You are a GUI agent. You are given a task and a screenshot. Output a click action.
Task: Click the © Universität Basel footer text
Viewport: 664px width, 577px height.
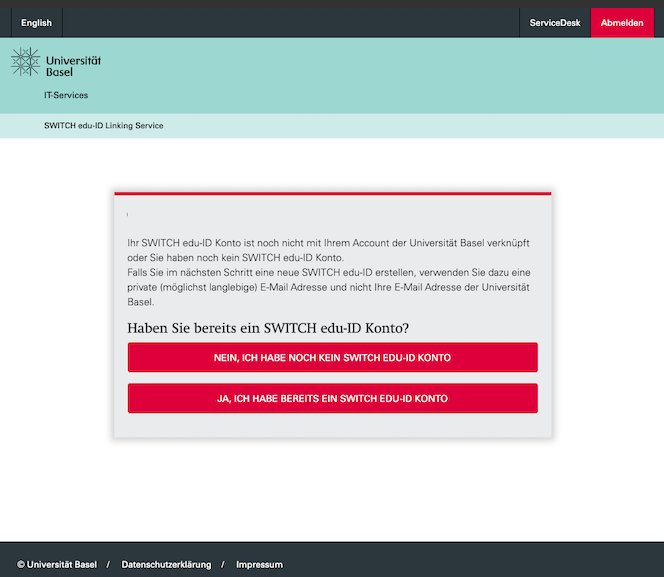click(57, 565)
